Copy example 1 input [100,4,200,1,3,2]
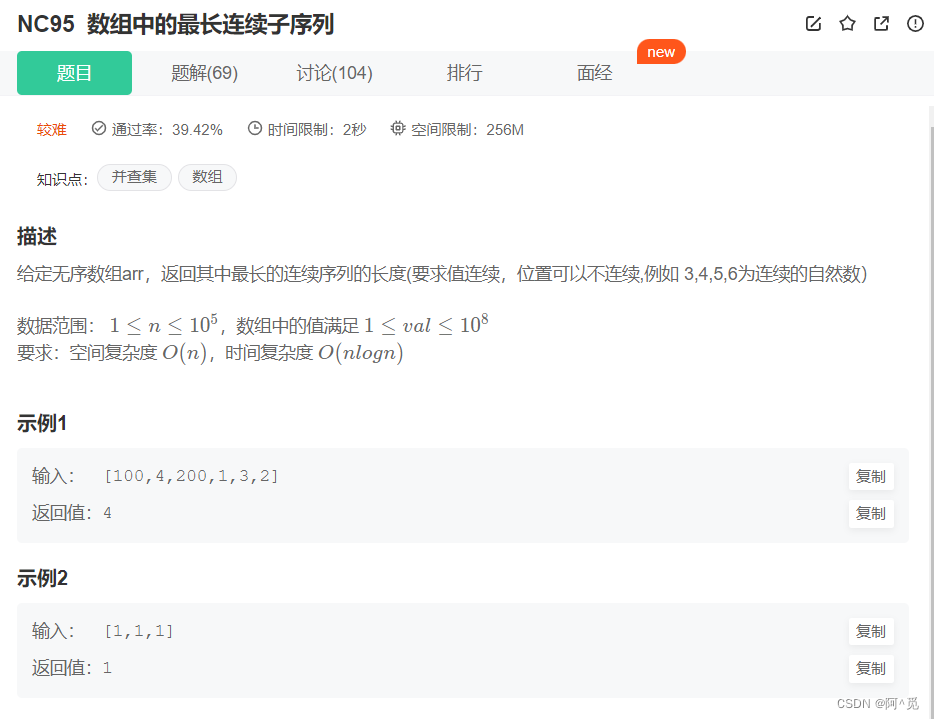Screen dimensions: 934x719 click(871, 476)
